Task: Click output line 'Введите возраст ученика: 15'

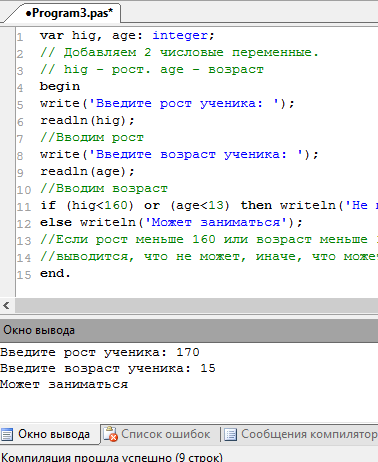Action: click(108, 368)
